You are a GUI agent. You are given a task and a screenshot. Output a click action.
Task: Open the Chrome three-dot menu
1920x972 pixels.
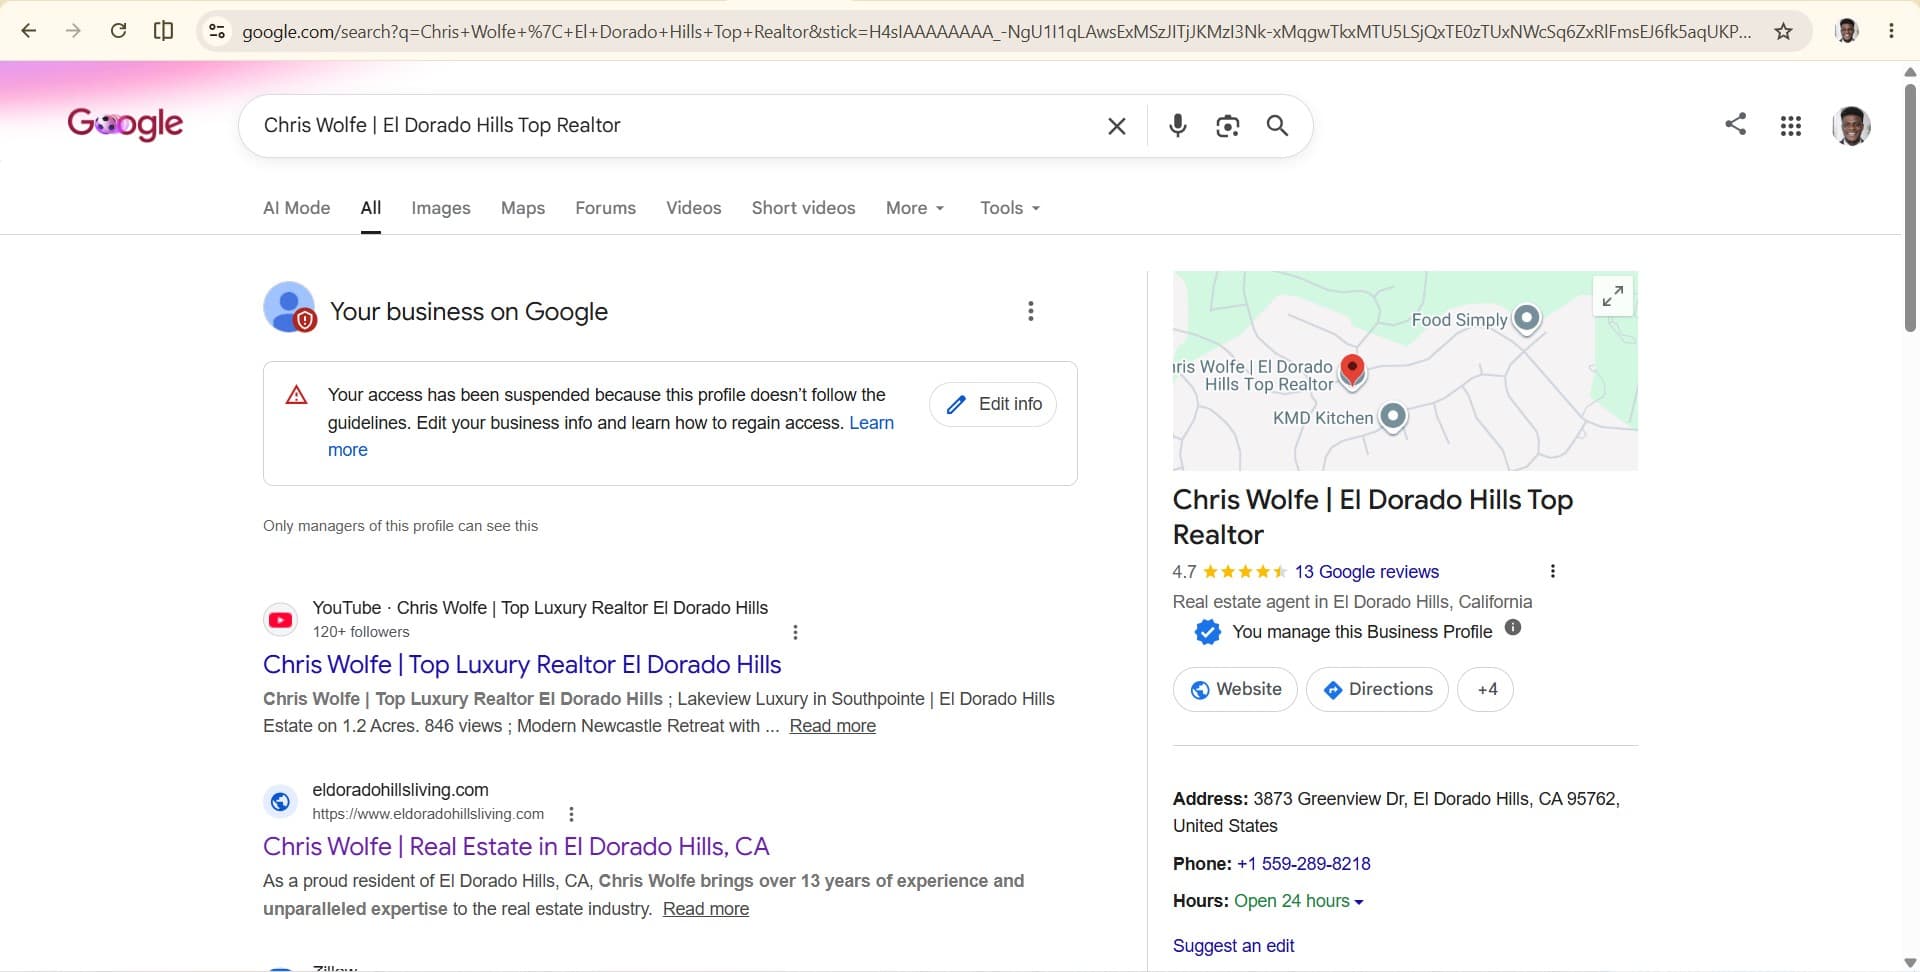tap(1891, 31)
